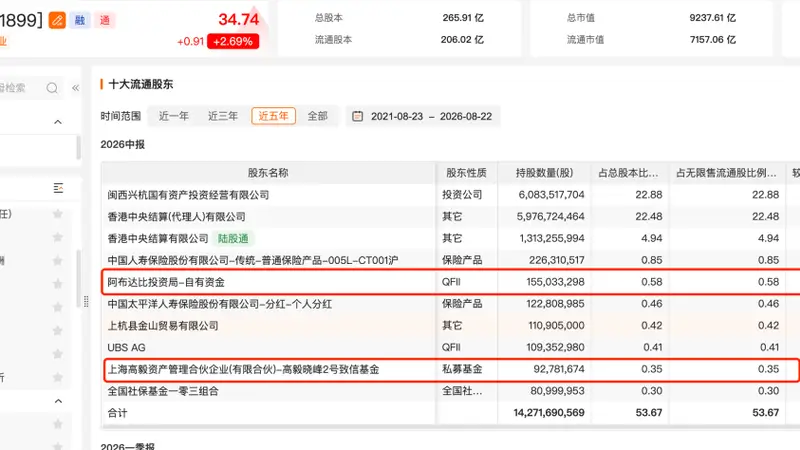Click holding value 1,313,255,994
The width and height of the screenshot is (800, 450).
pos(552,238)
